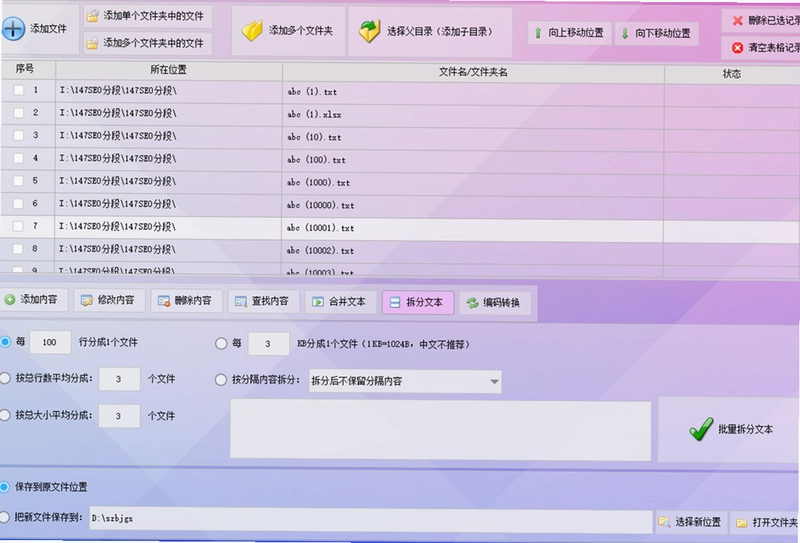Screen dimensions: 800x543
Task: Click the 按总行数平均分成 count field
Action: pos(119,379)
